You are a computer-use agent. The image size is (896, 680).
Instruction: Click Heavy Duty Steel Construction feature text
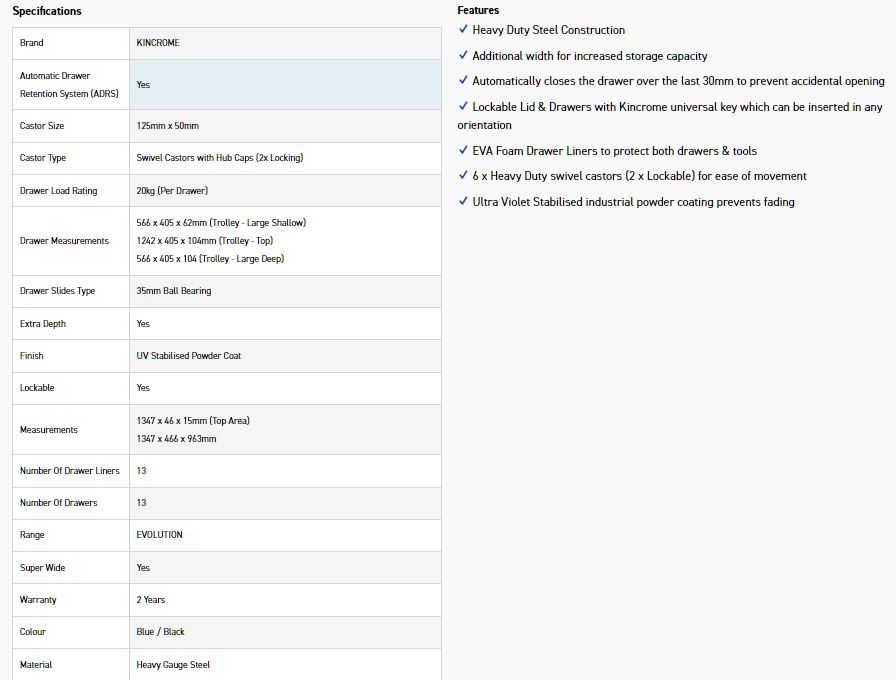[549, 30]
